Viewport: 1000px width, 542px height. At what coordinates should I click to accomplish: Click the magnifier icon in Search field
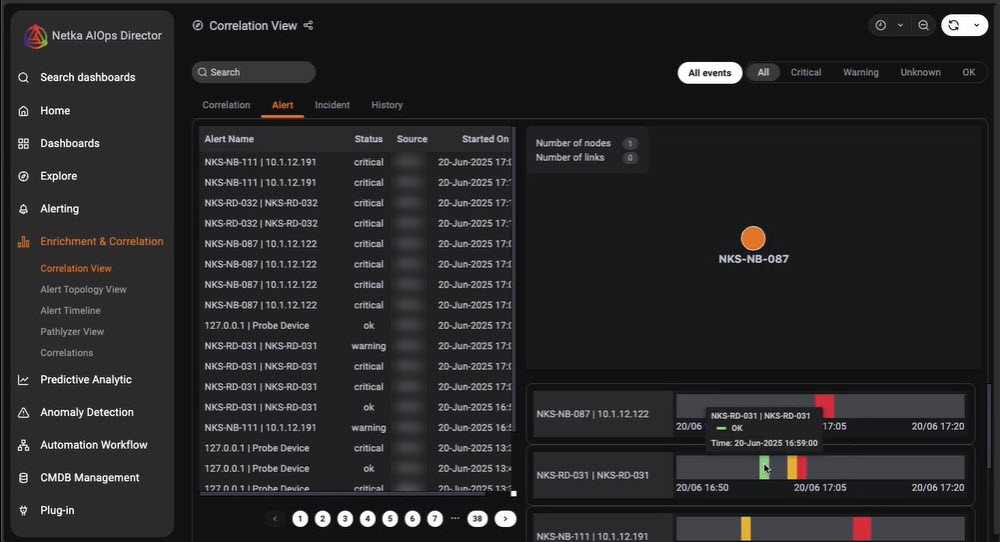click(202, 72)
